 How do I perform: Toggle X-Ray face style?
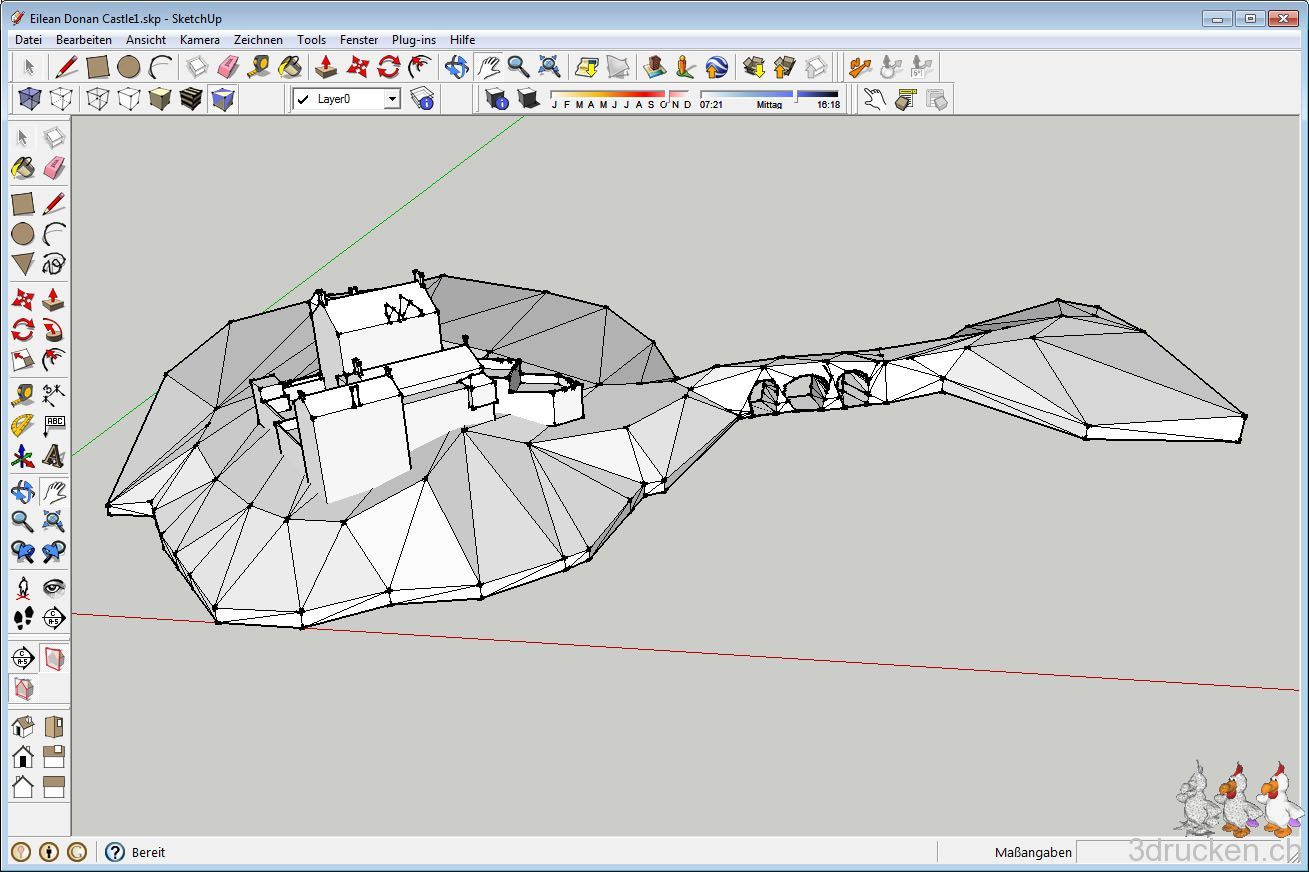pyautogui.click(x=30, y=99)
